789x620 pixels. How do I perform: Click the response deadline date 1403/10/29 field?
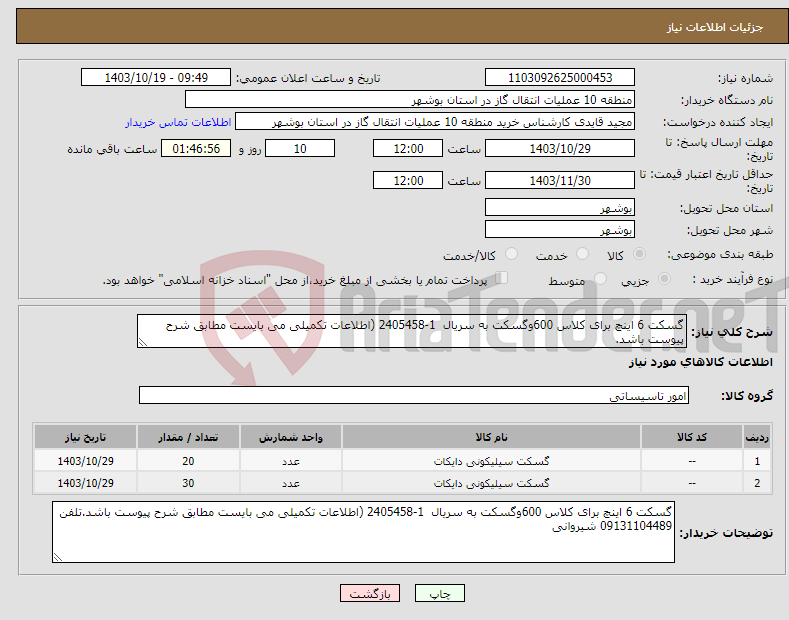pyautogui.click(x=560, y=148)
